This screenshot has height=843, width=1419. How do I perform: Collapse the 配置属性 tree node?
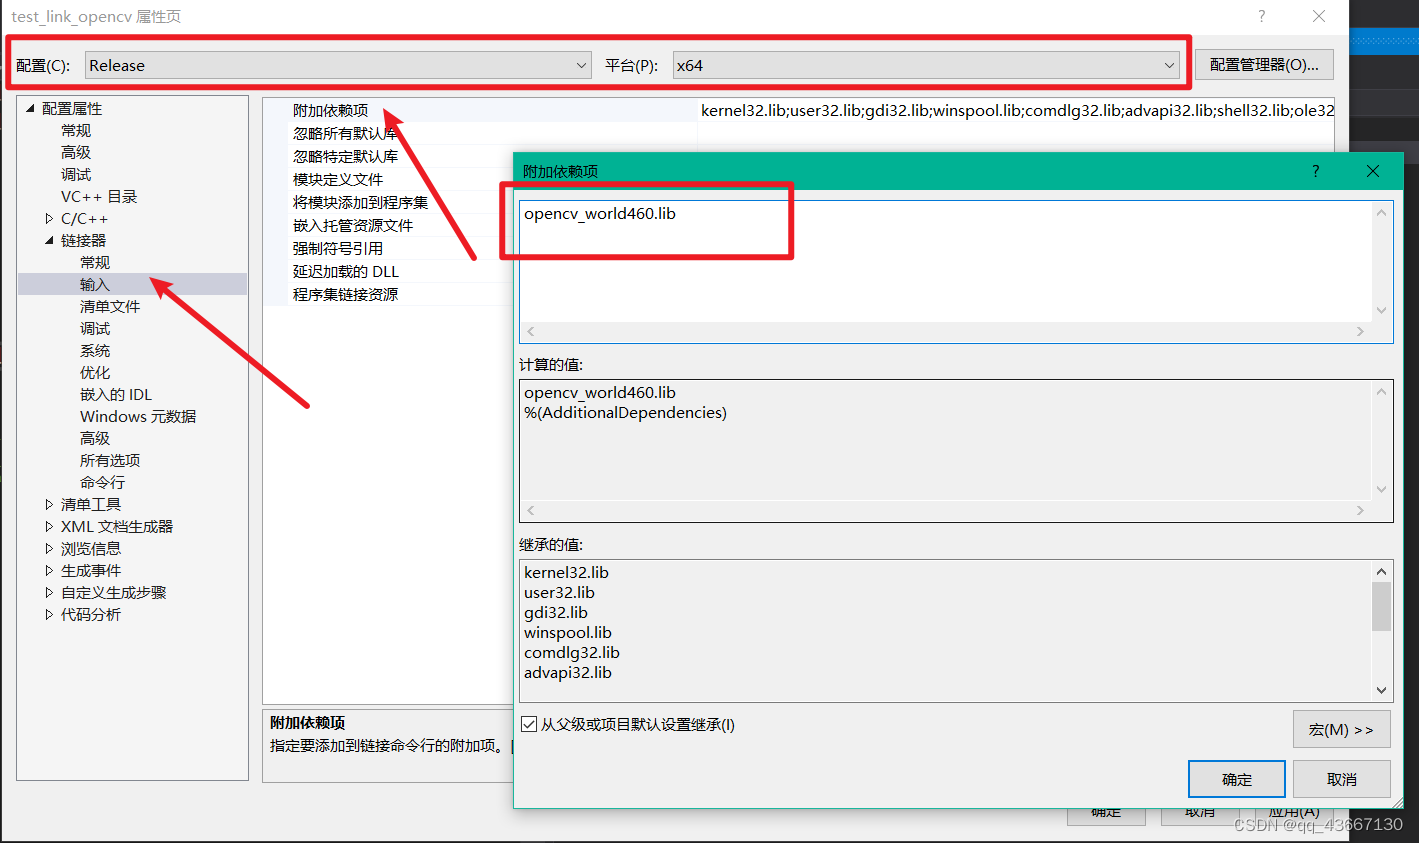tap(30, 108)
